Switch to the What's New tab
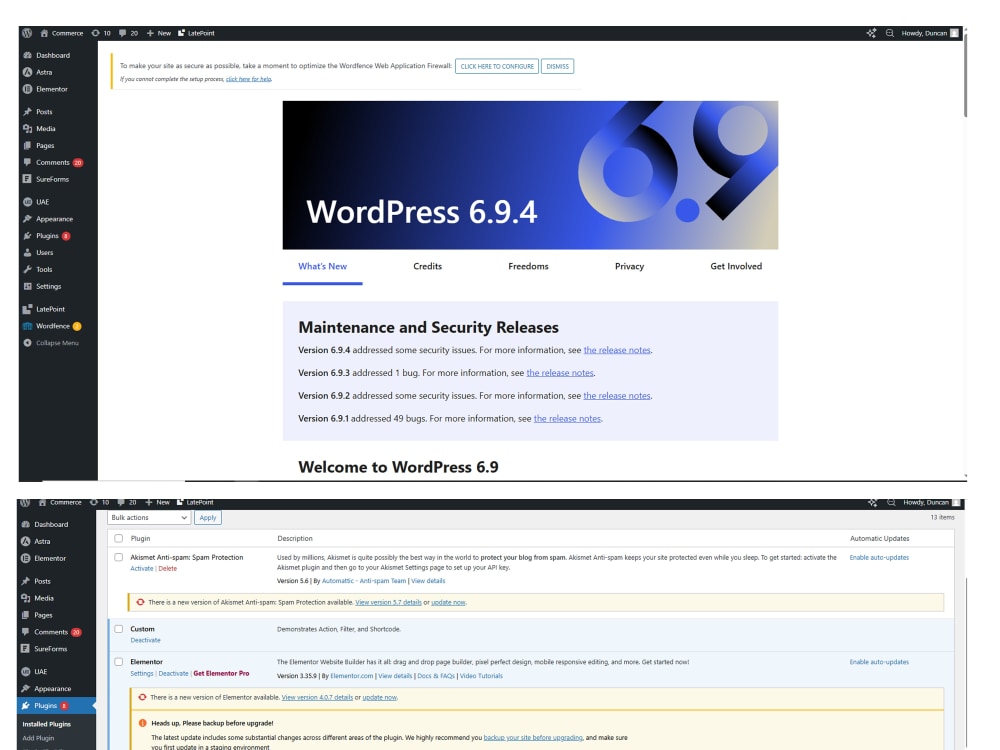Viewport: 1000px width, 750px height. tap(323, 267)
